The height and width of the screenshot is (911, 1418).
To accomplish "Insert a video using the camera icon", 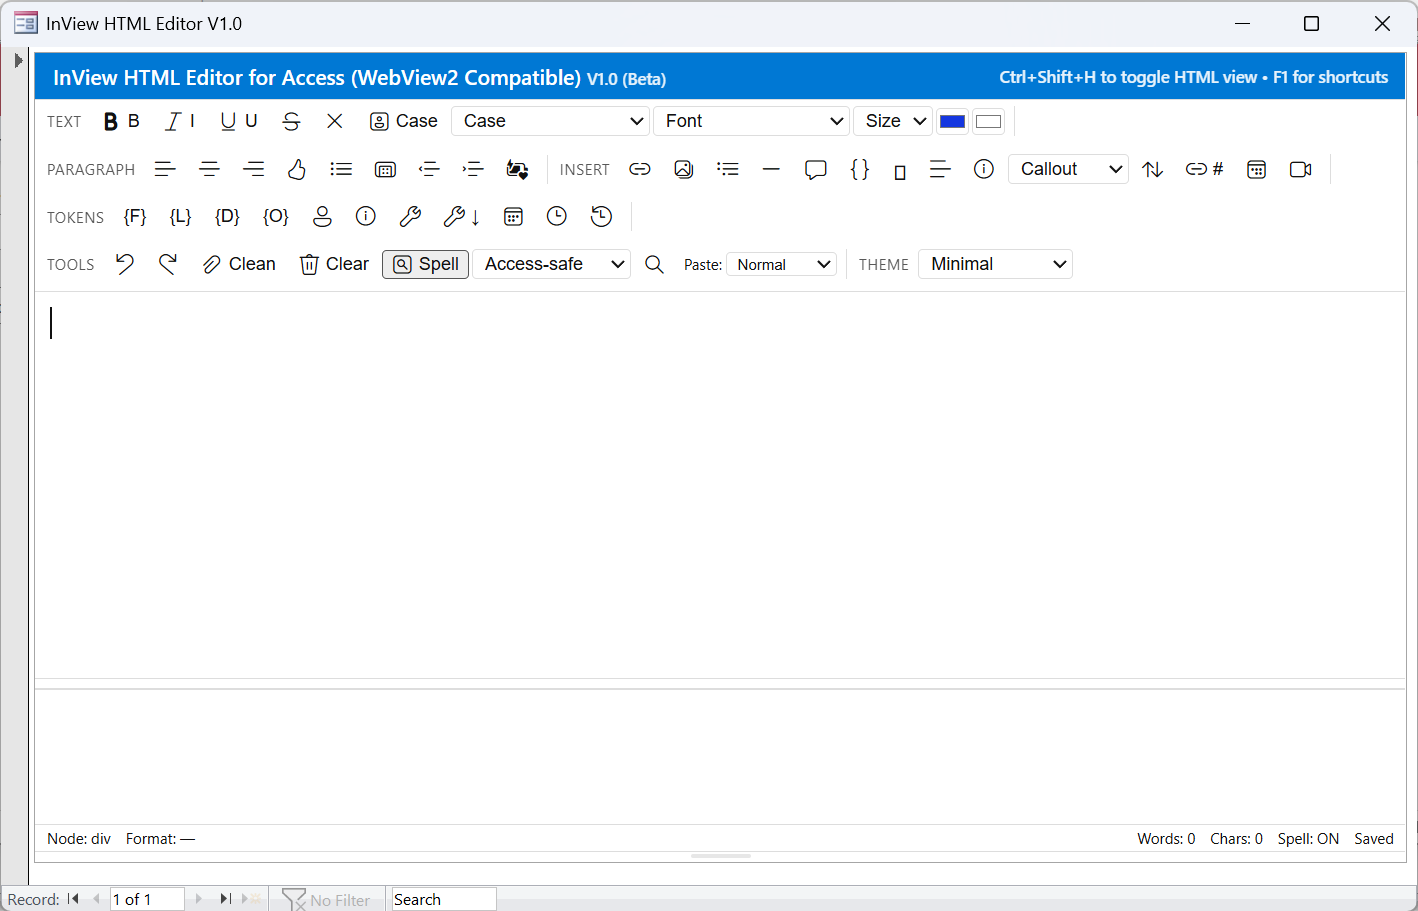I will pos(1300,169).
